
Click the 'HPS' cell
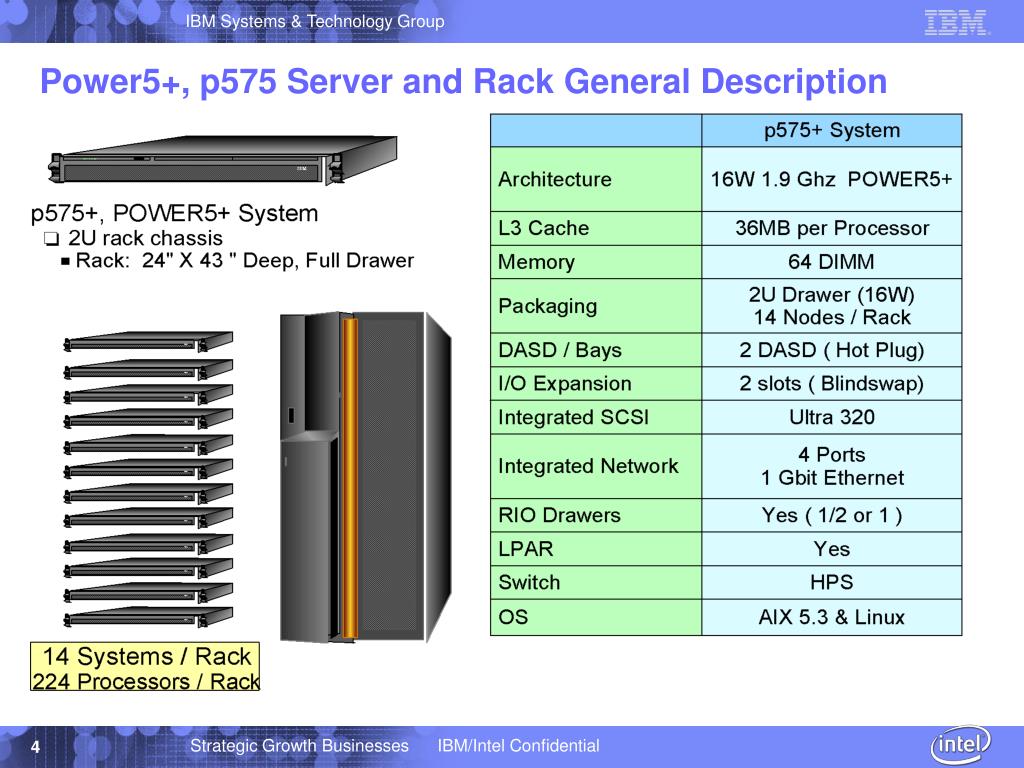click(x=832, y=583)
